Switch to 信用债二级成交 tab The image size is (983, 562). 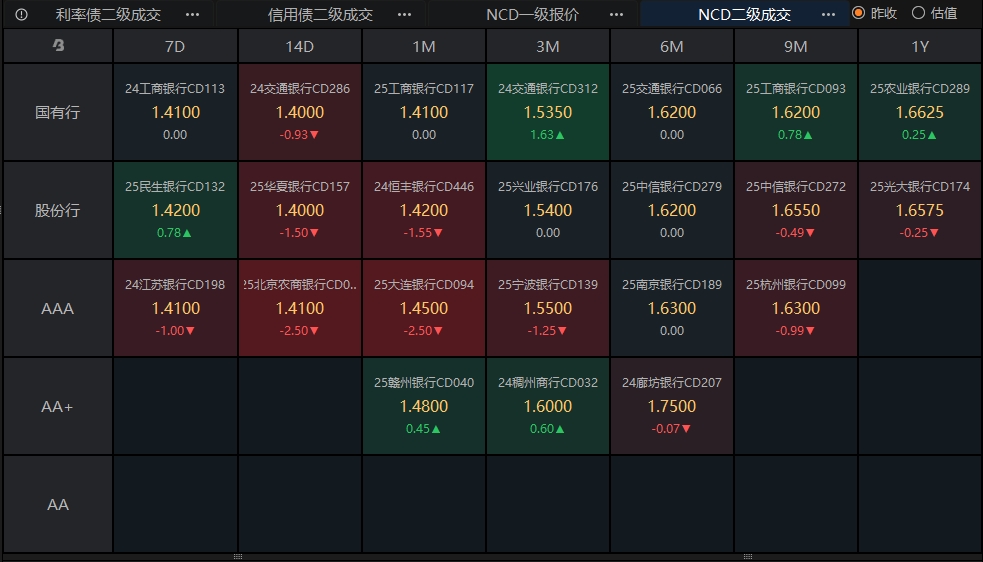click(320, 14)
